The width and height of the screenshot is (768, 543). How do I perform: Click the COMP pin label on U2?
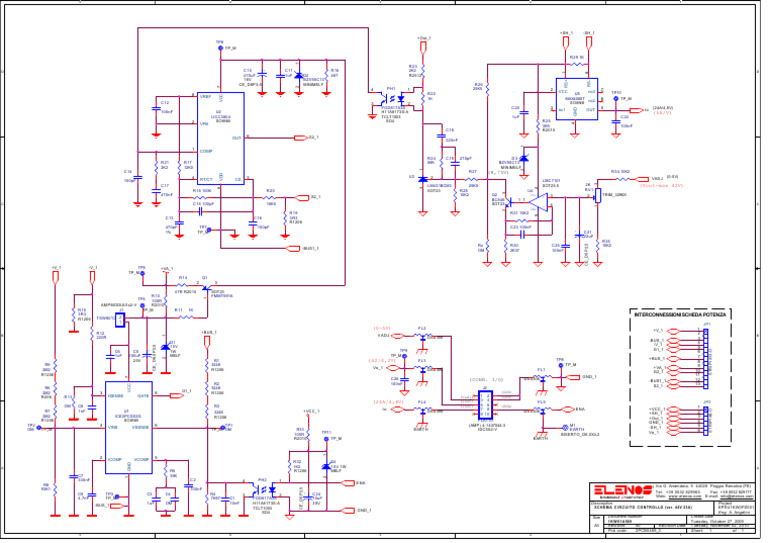click(206, 151)
